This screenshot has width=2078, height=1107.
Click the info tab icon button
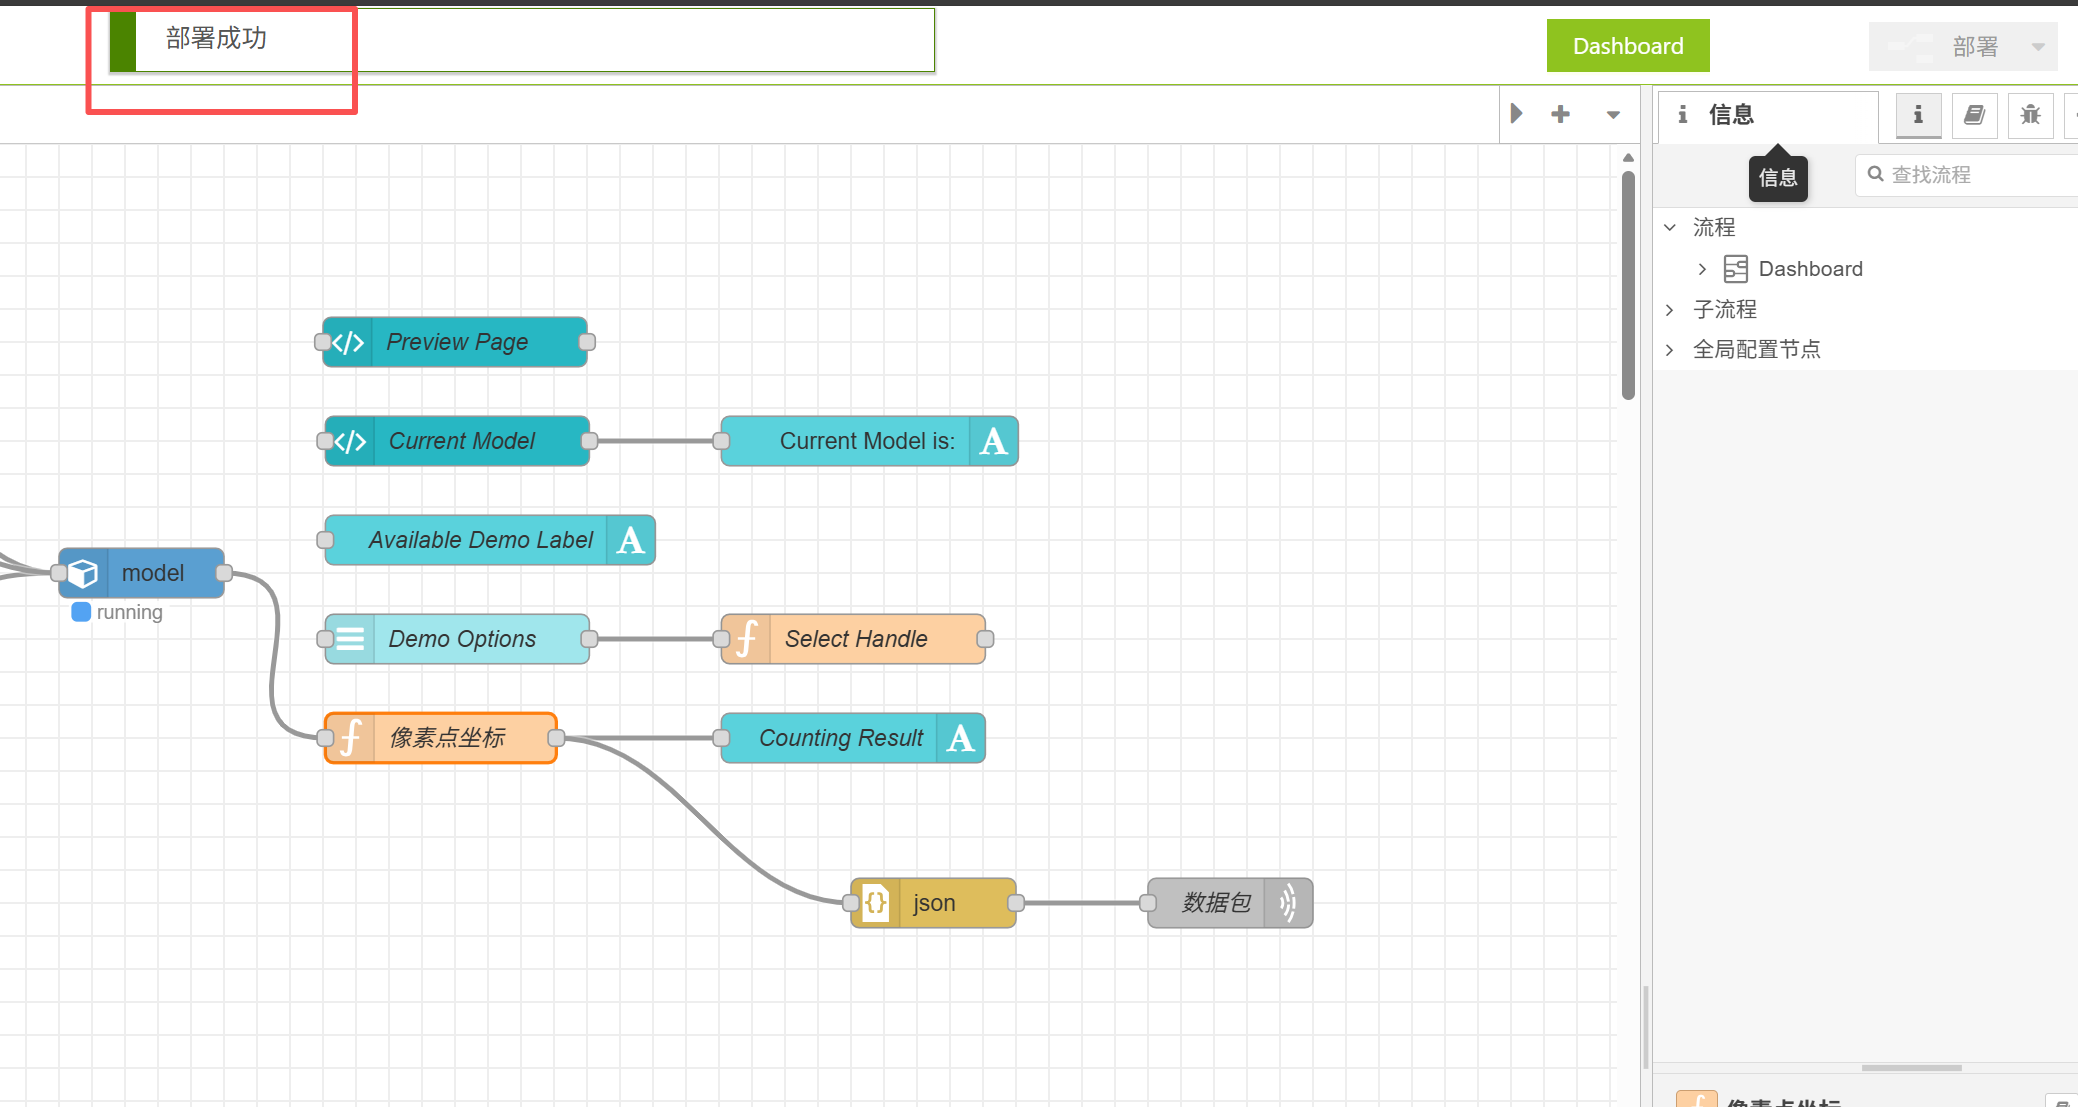coord(1917,115)
